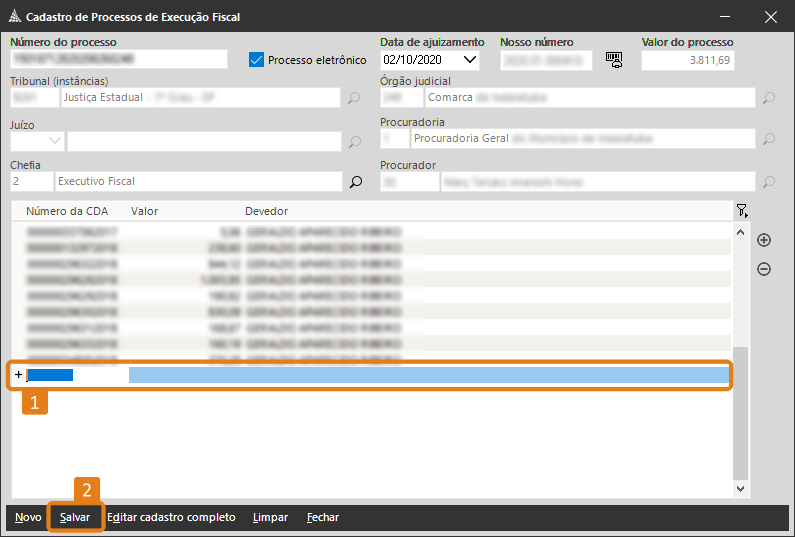Viewport: 795px width, 537px height.
Task: Add a CDA with the plus circle
Action: click(764, 240)
